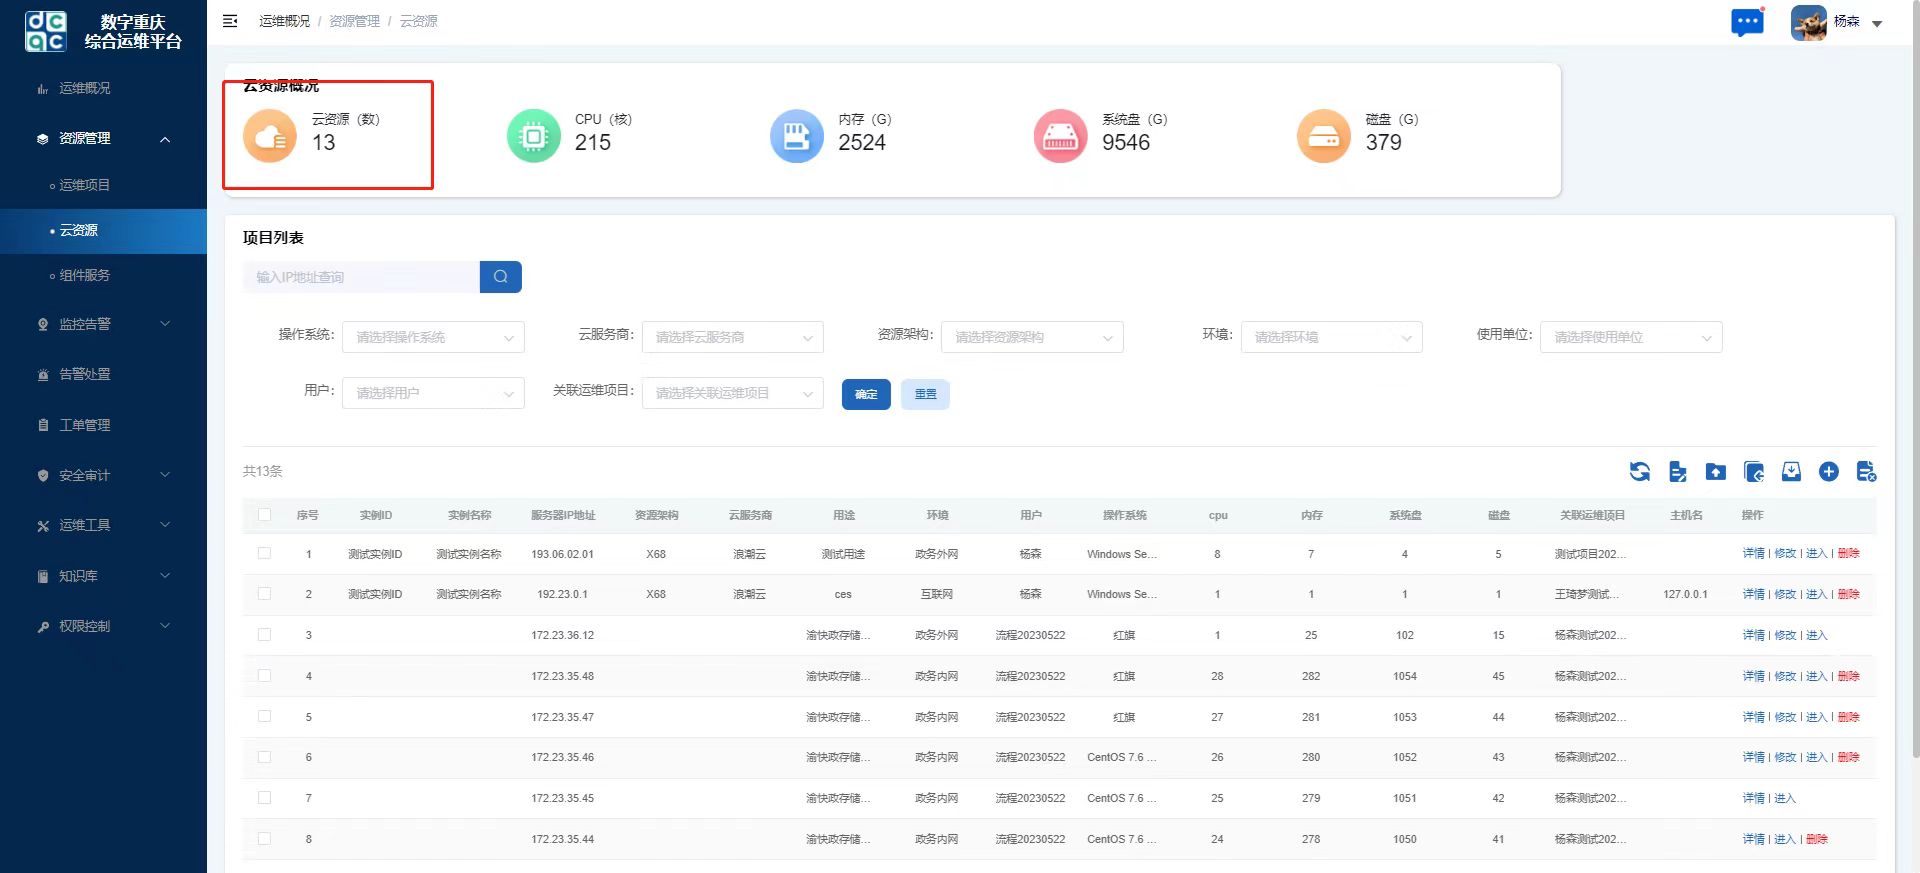The height and width of the screenshot is (873, 1920).
Task: Click the document delete toolbar icon
Action: point(1866,471)
